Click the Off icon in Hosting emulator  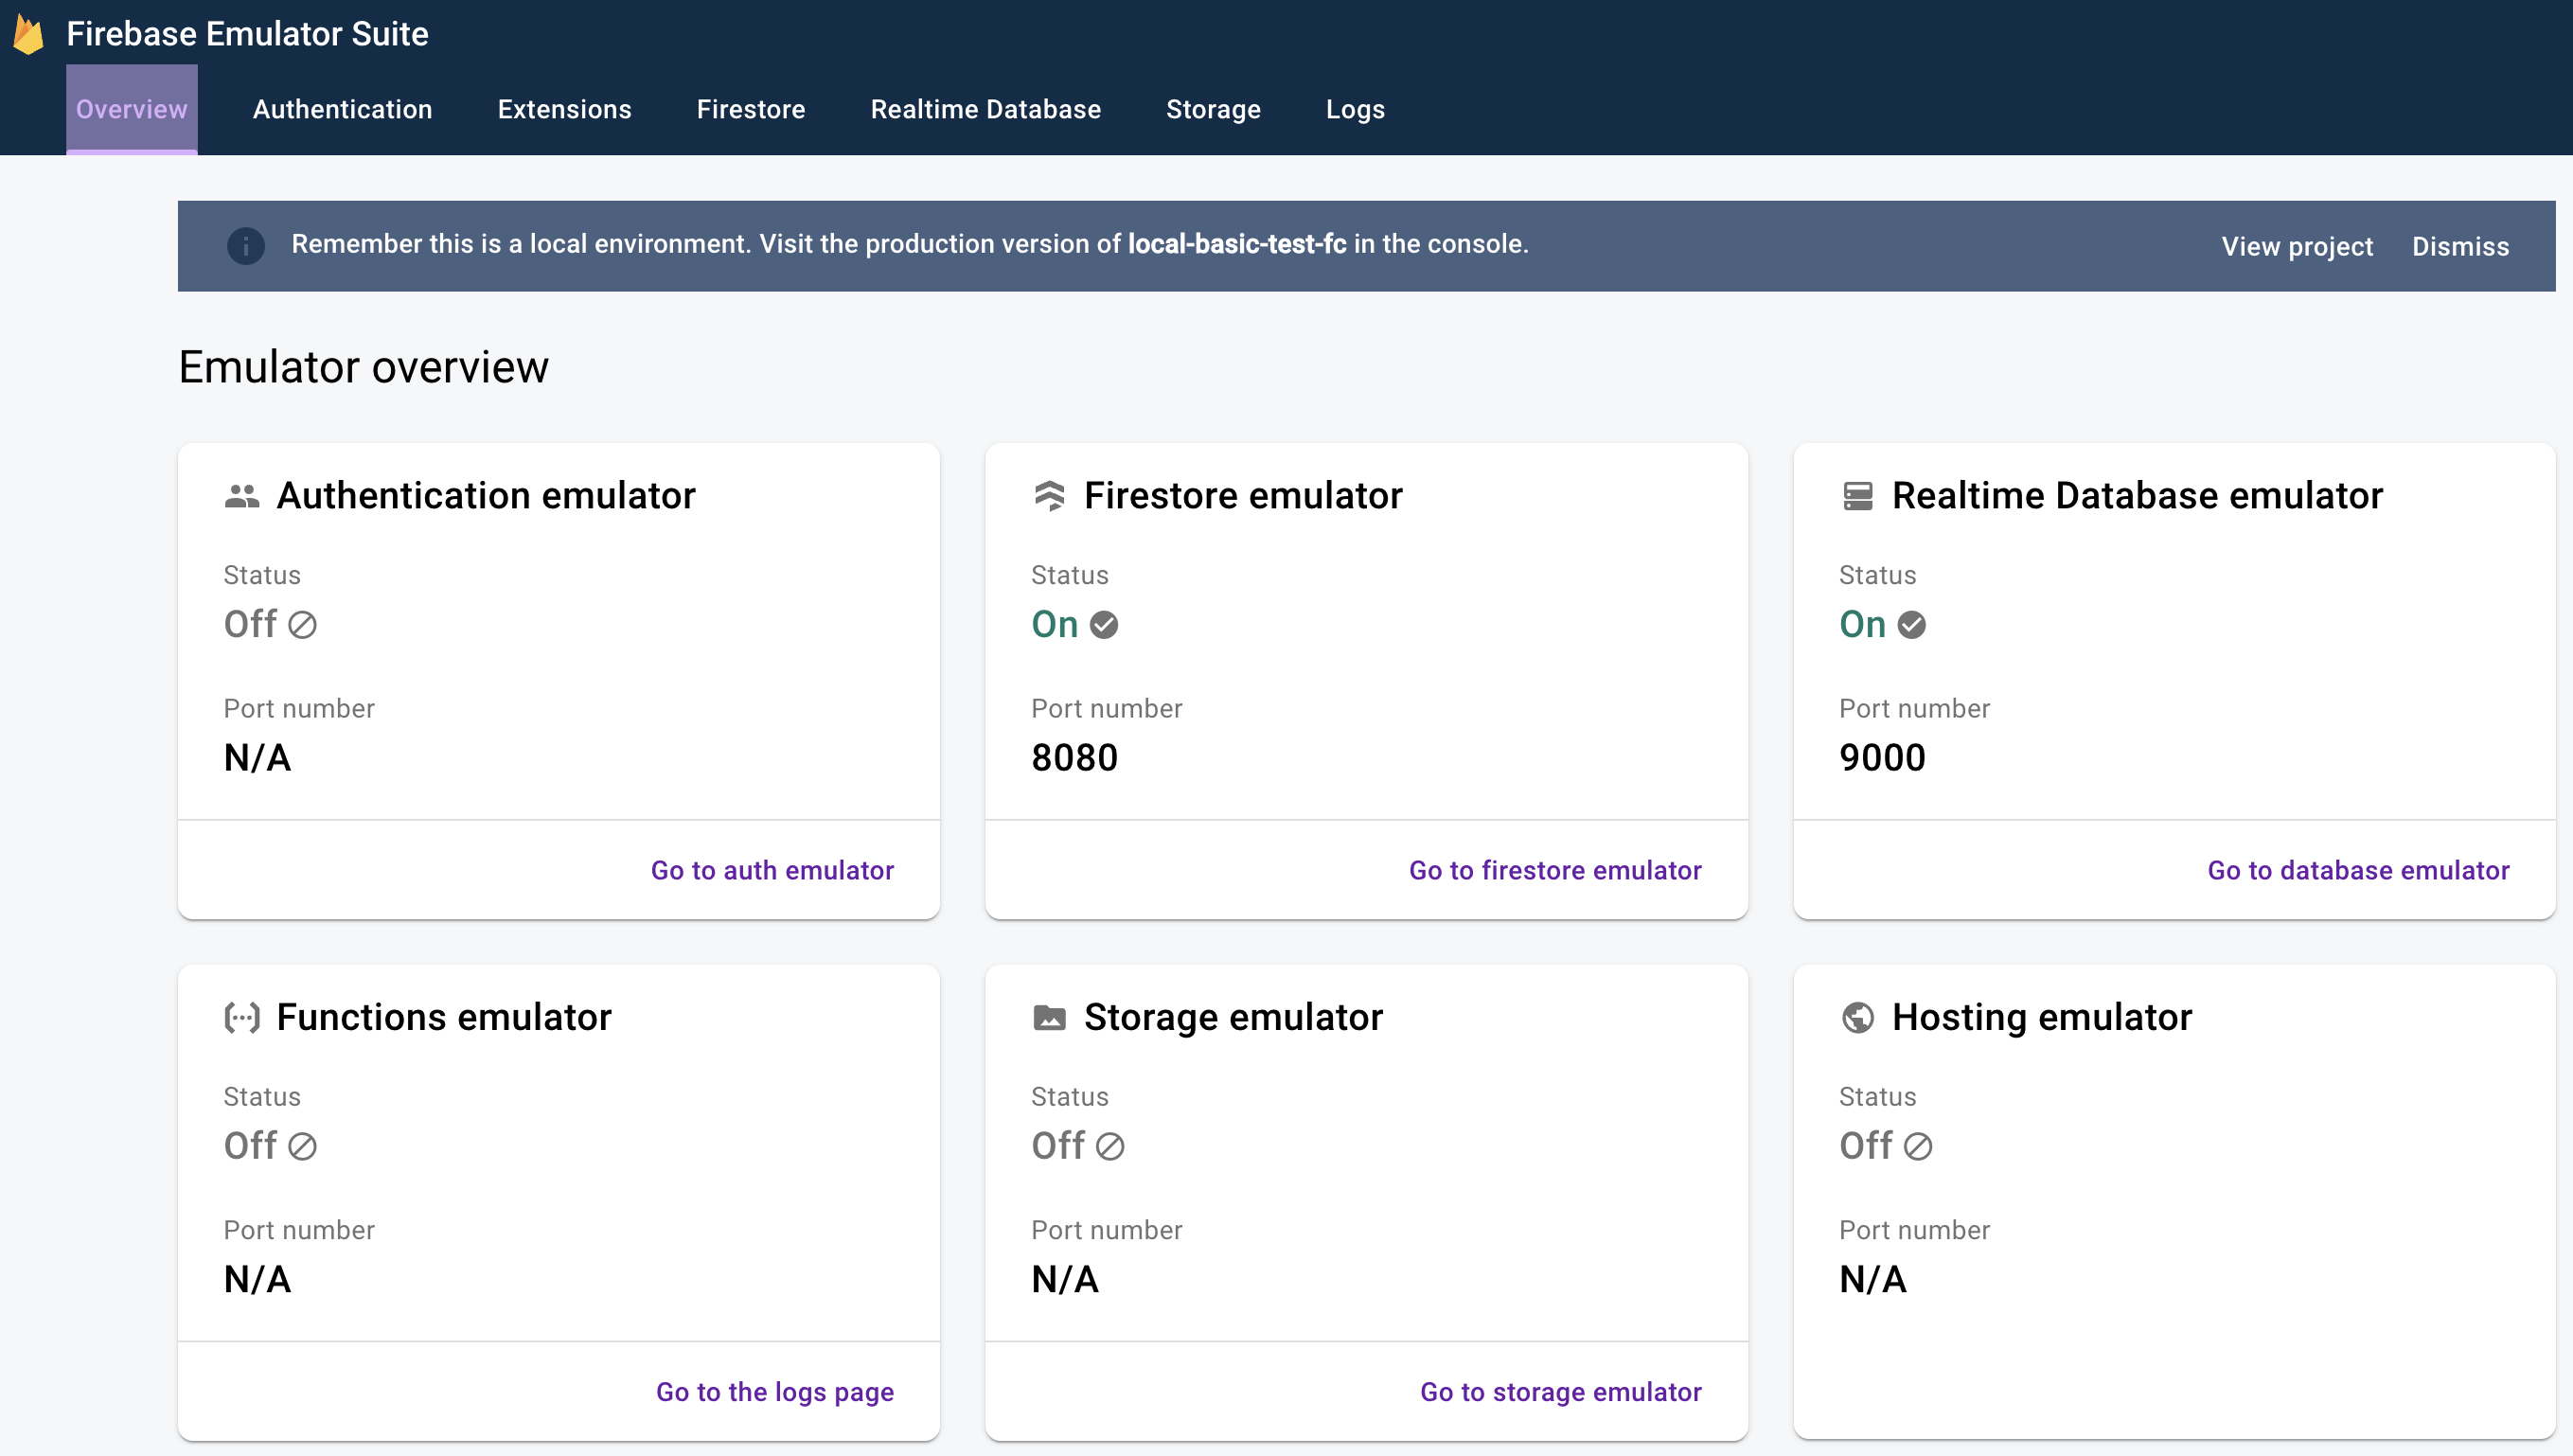[1917, 1147]
